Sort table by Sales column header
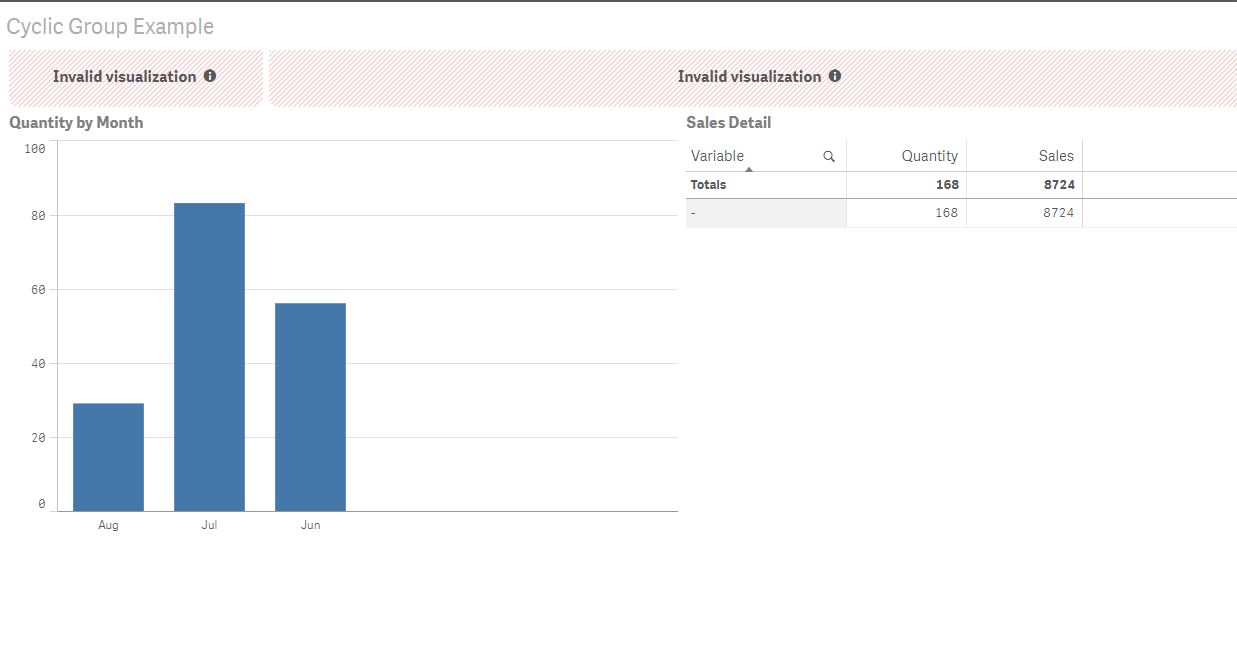The height and width of the screenshot is (661, 1237). tap(1056, 156)
